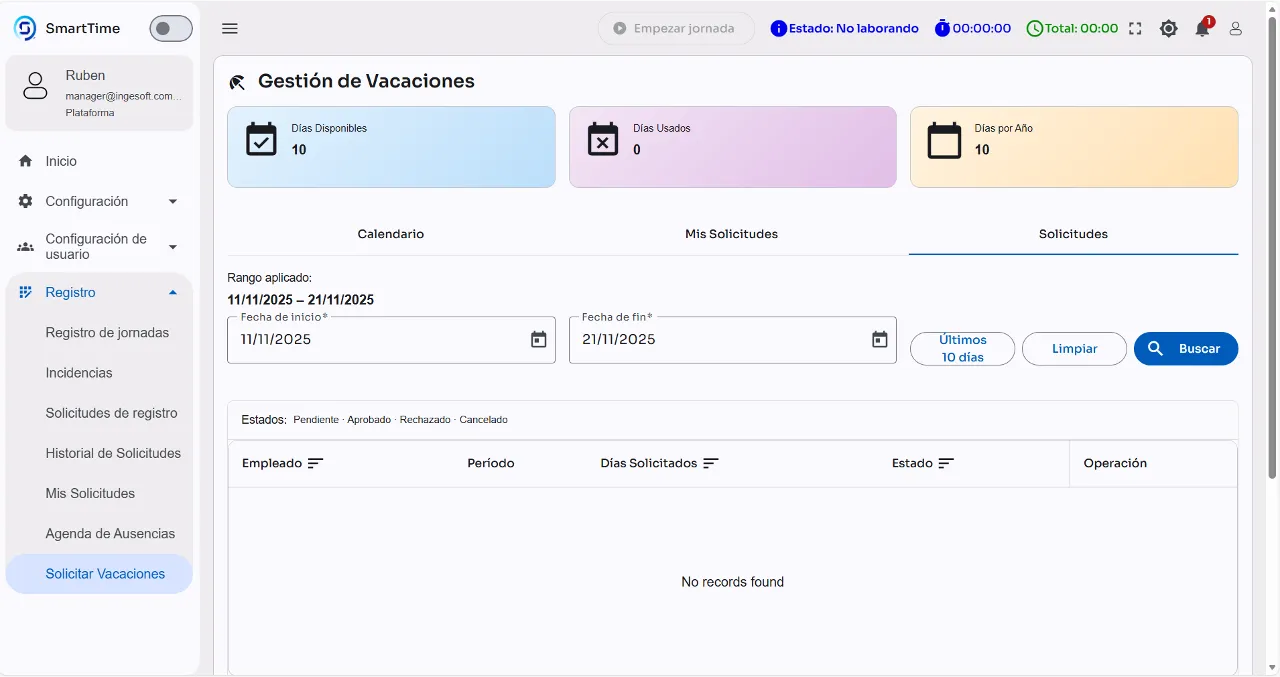The height and width of the screenshot is (677, 1280).
Task: Sort the Empleado column
Action: click(x=315, y=463)
